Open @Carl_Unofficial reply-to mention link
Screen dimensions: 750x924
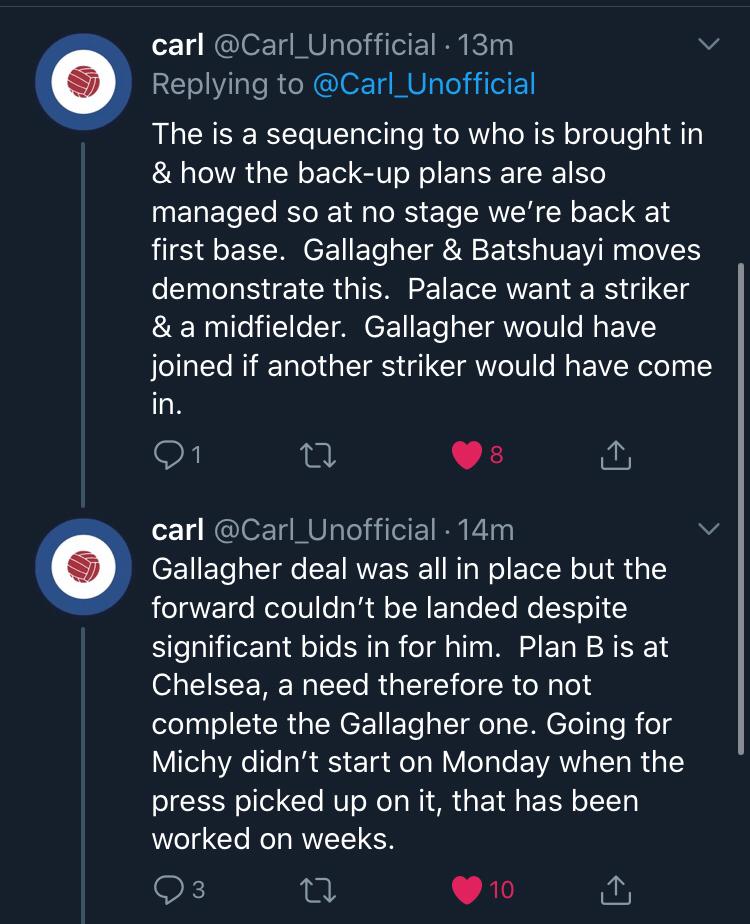pyautogui.click(x=424, y=84)
